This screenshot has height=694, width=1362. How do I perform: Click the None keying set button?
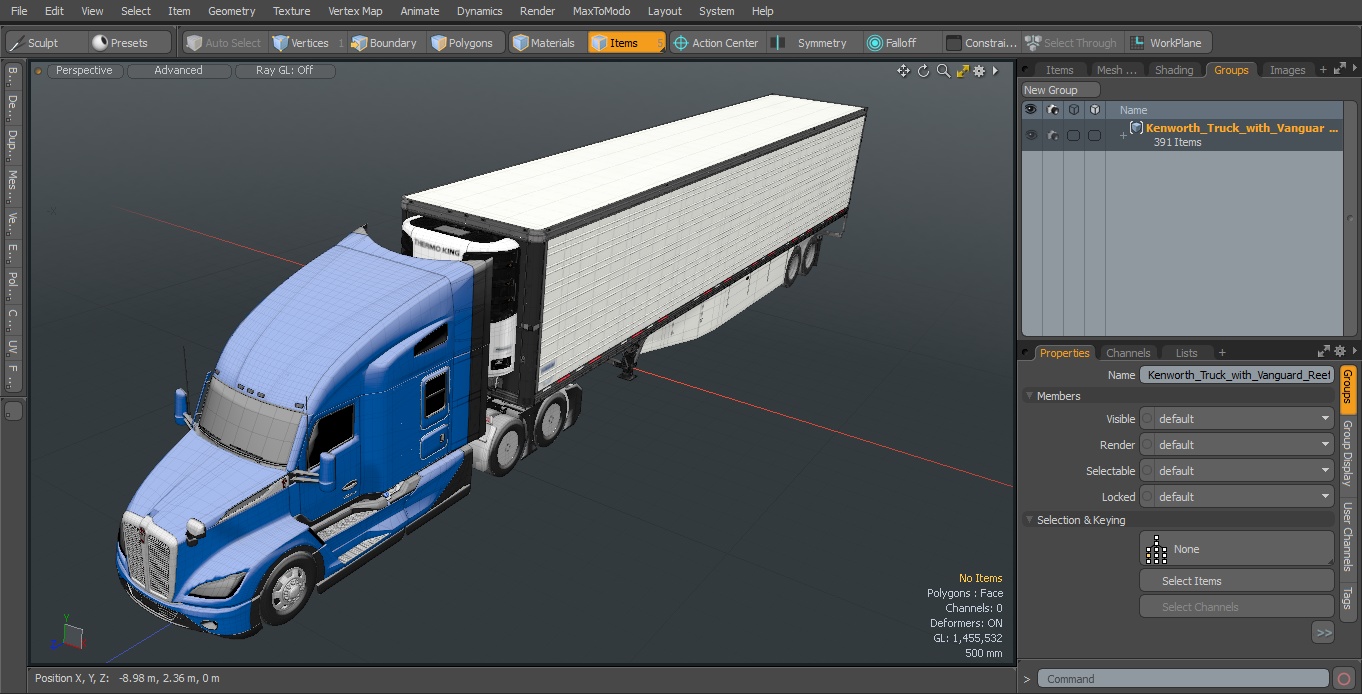click(x=1237, y=549)
